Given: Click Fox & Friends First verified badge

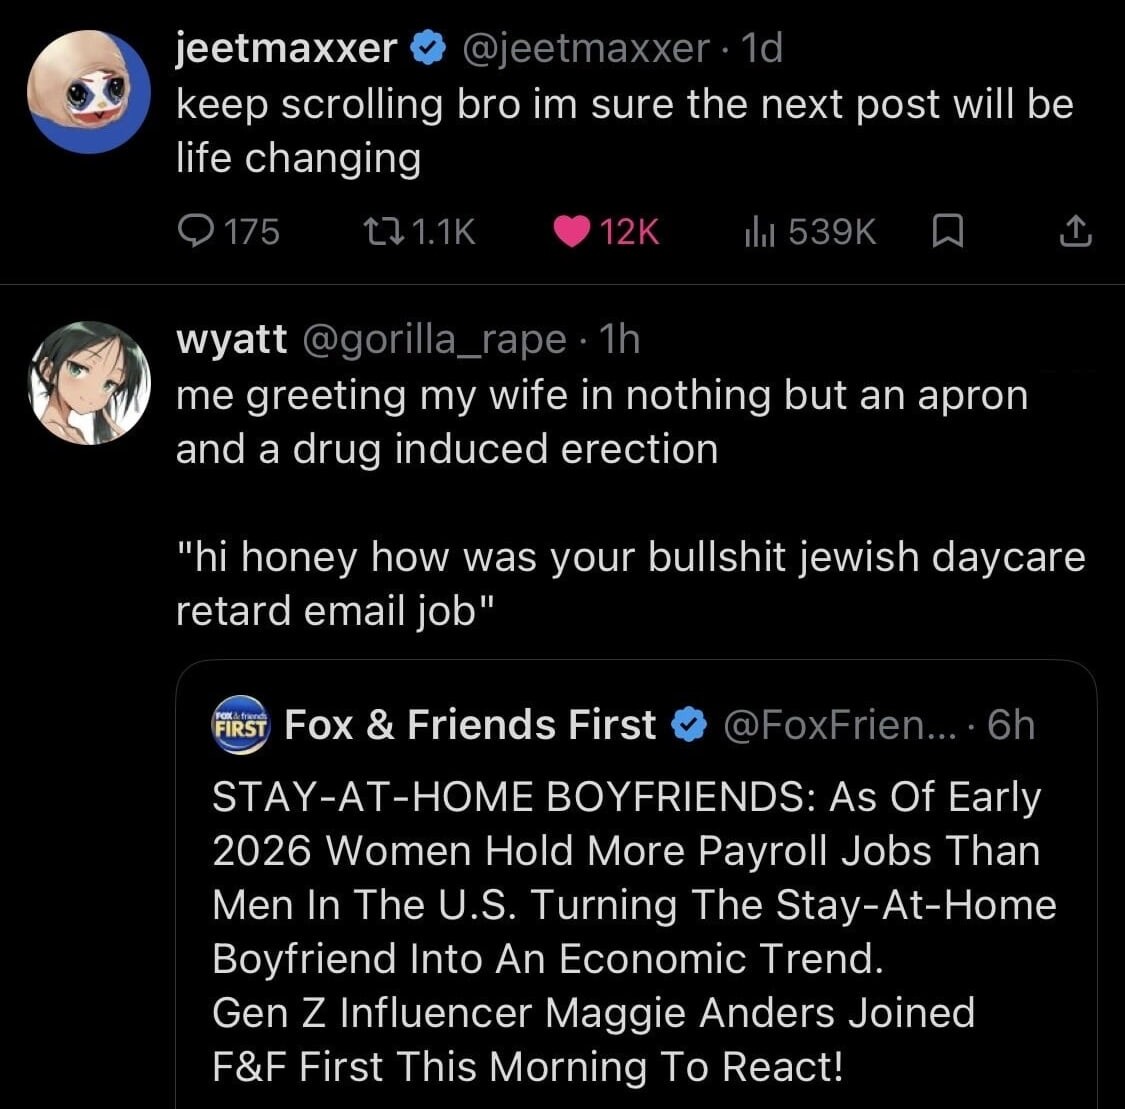Looking at the screenshot, I should (688, 725).
